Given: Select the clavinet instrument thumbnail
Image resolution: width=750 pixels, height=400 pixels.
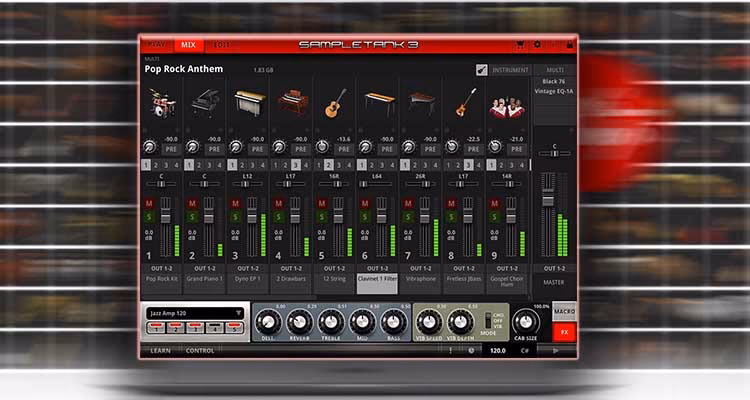Looking at the screenshot, I should [x=379, y=103].
